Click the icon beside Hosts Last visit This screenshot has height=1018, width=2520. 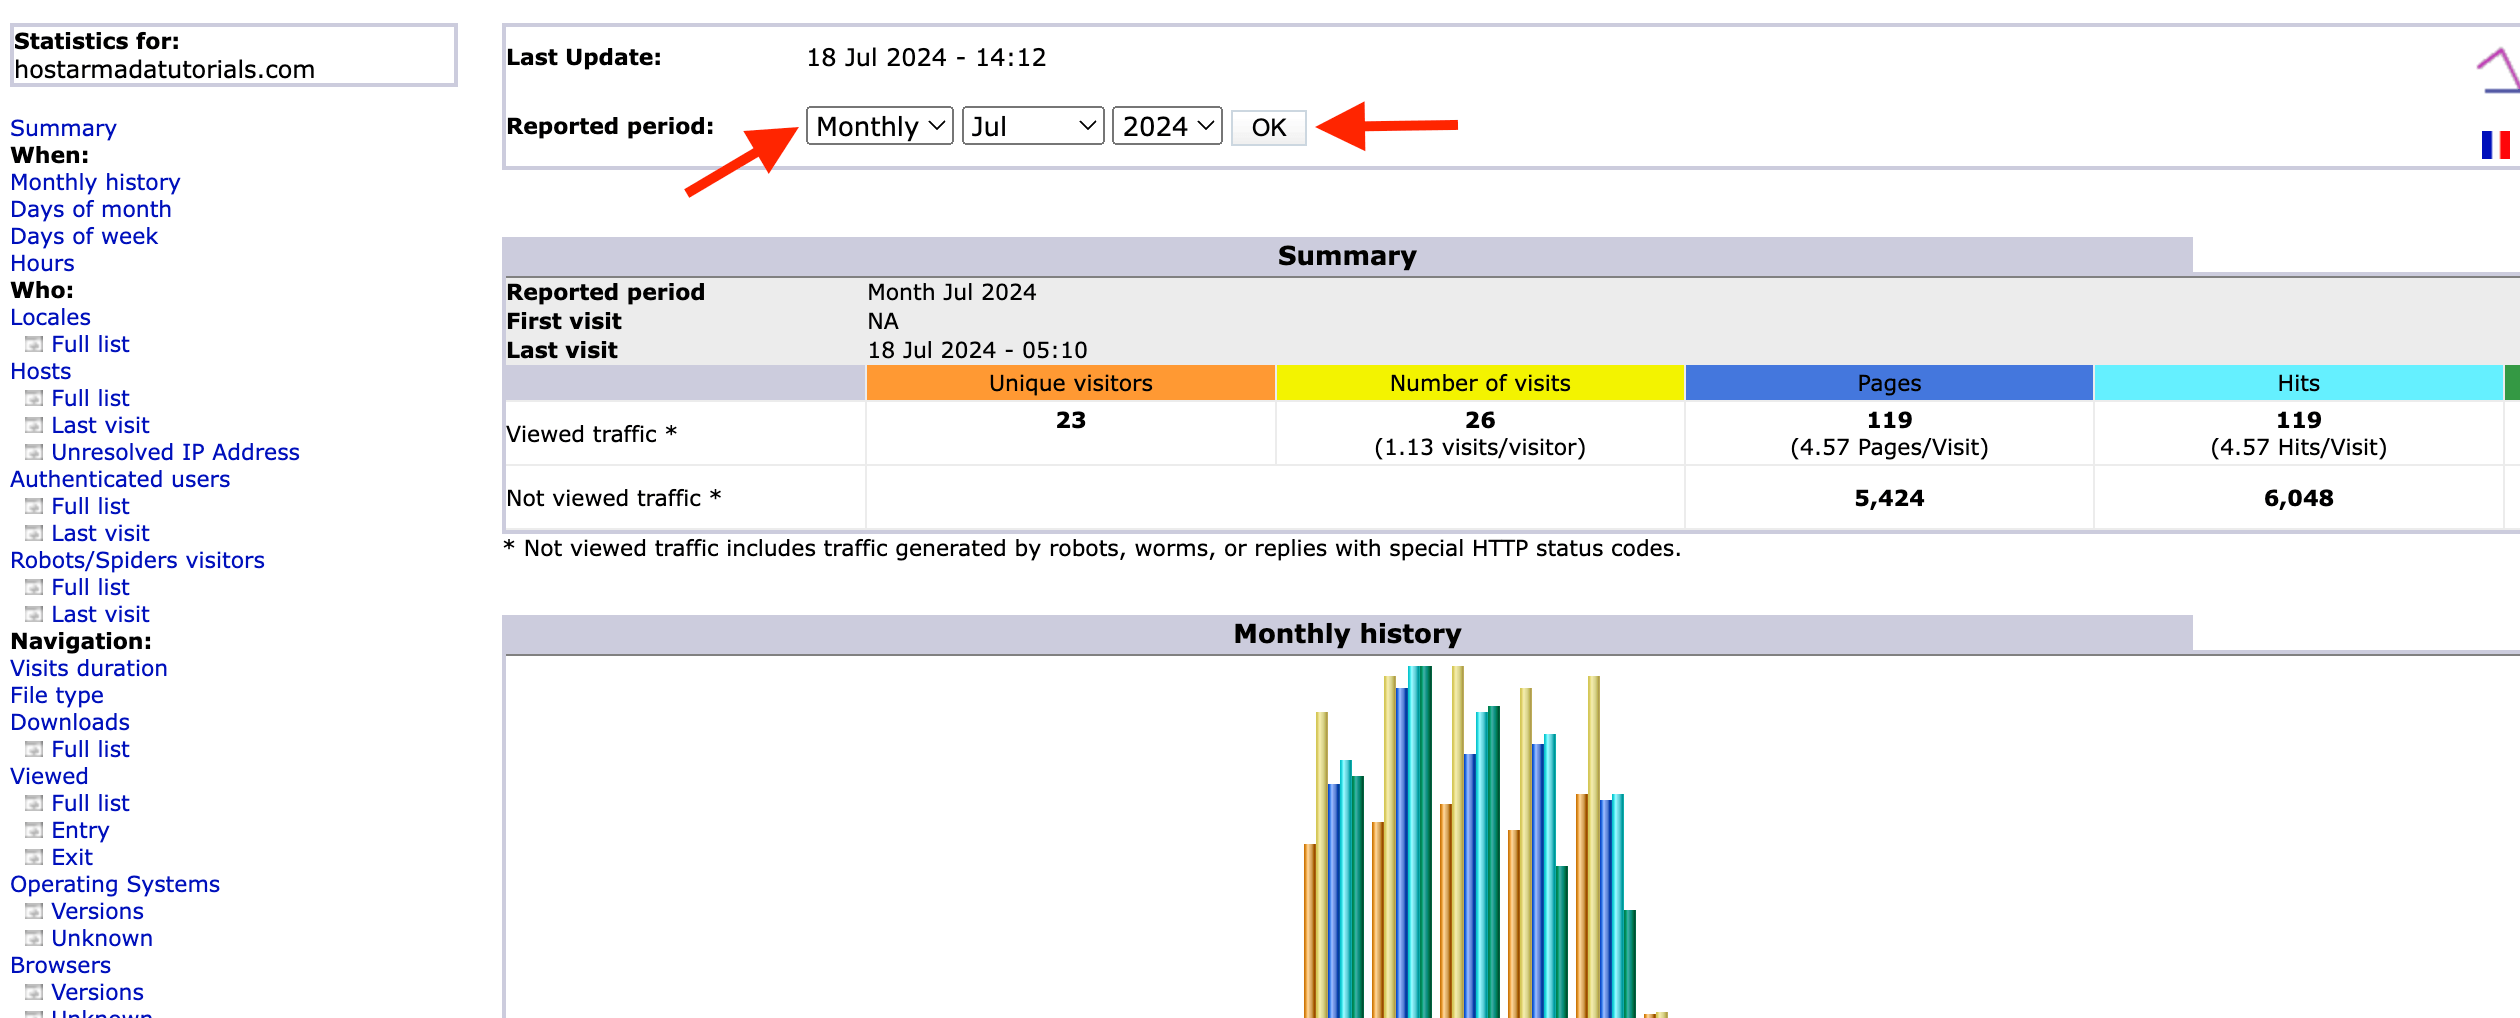click(x=34, y=425)
